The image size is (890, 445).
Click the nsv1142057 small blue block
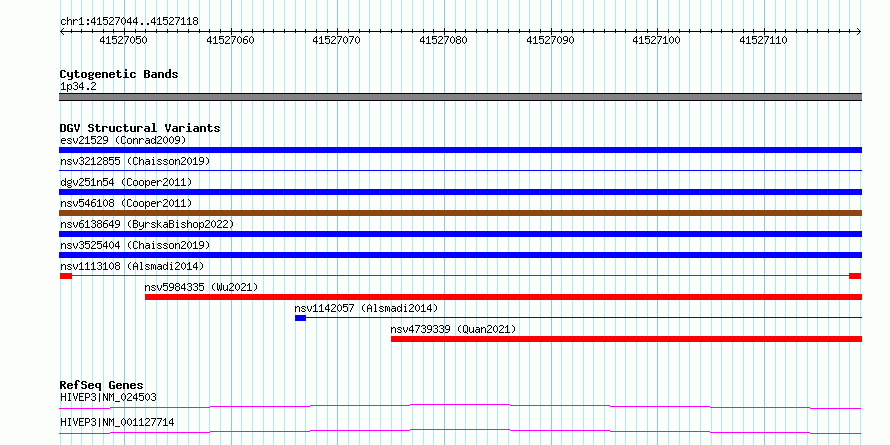click(300, 318)
